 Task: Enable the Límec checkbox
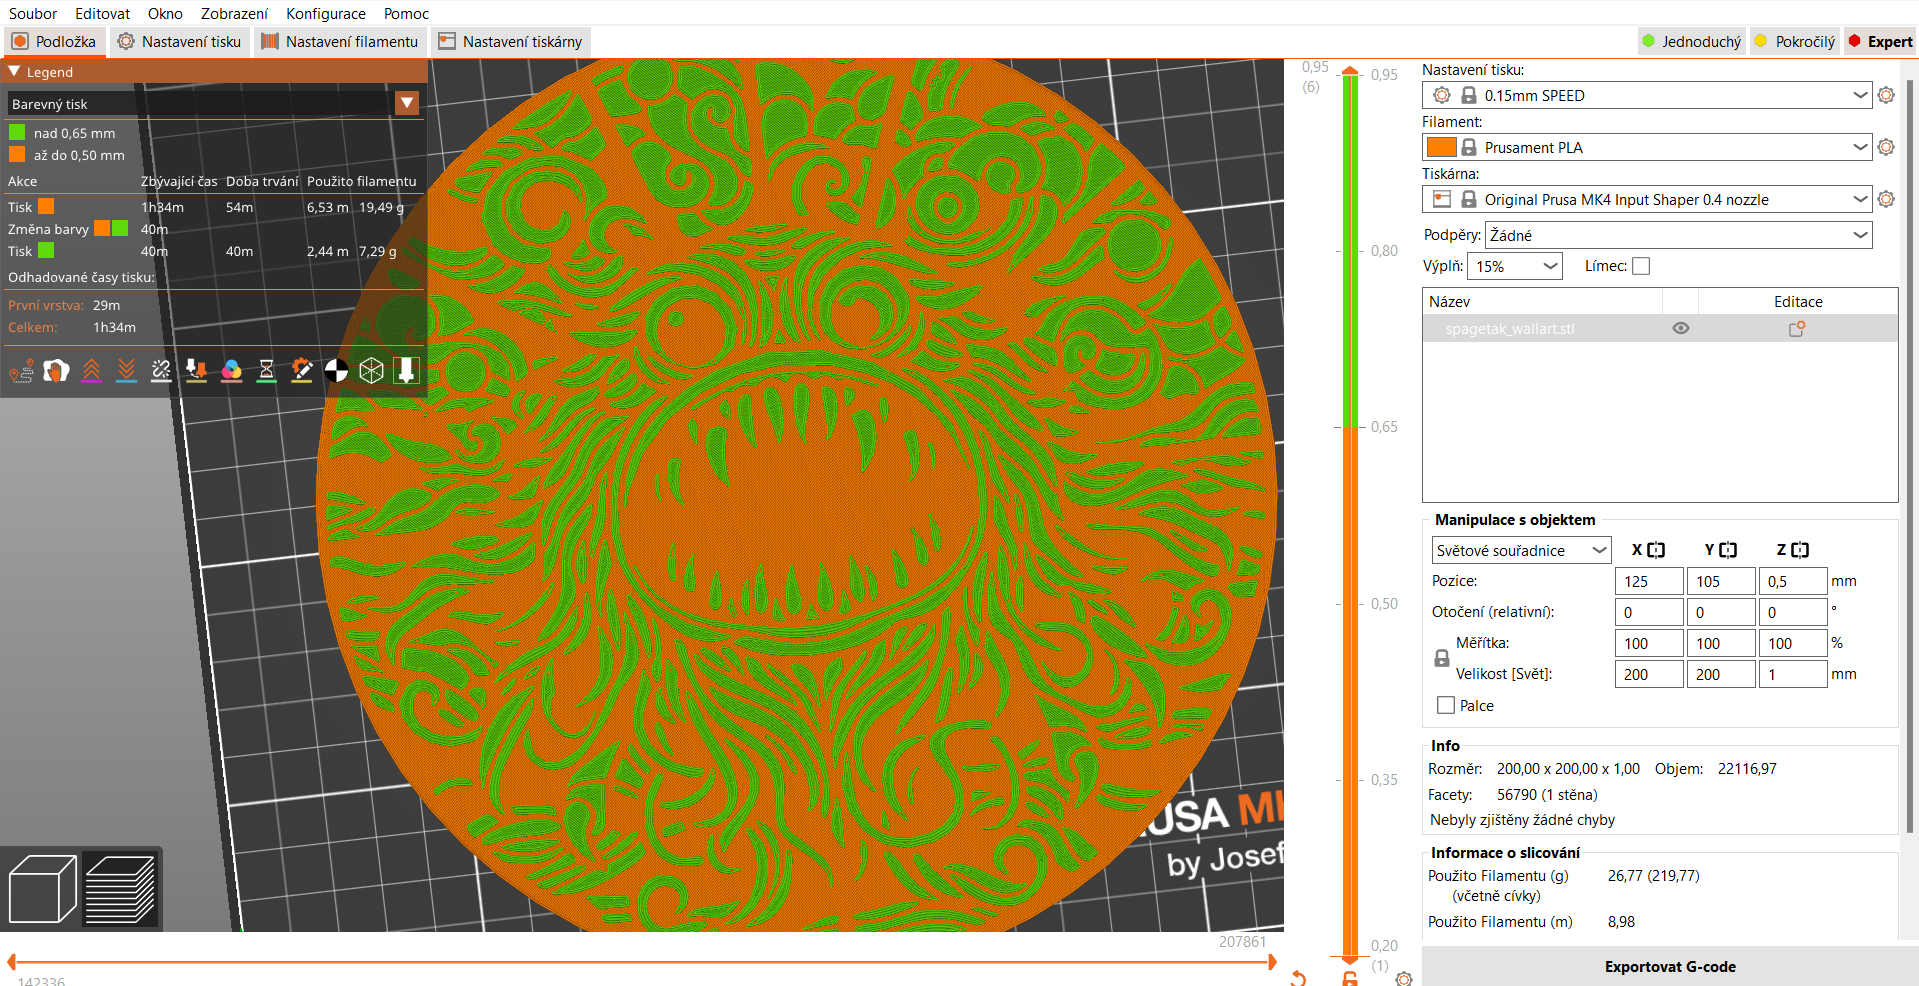1641,266
